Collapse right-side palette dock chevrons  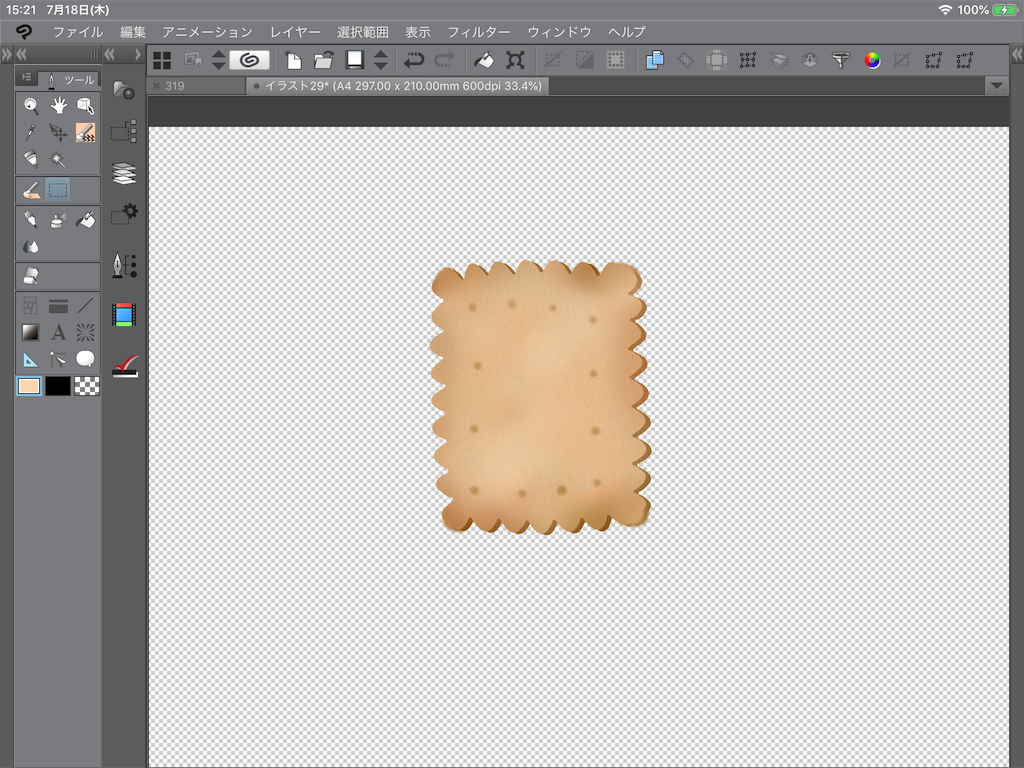(1017, 54)
